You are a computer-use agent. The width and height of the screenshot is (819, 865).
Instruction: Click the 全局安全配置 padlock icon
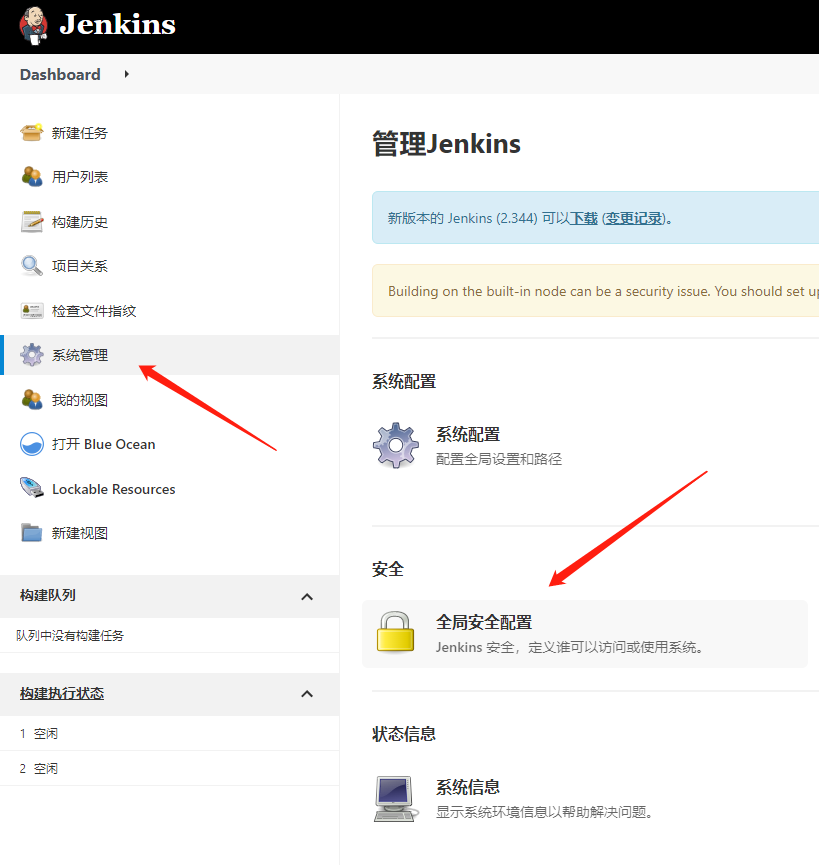click(395, 632)
